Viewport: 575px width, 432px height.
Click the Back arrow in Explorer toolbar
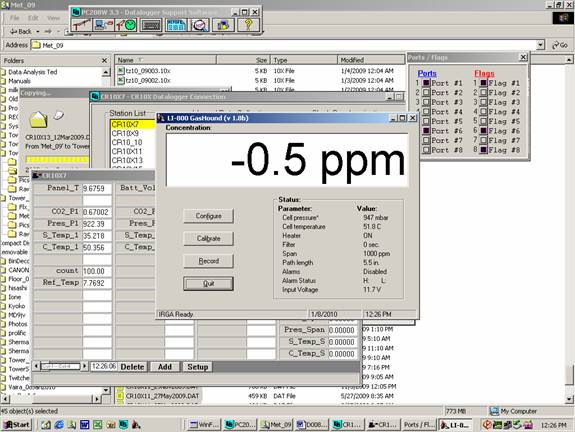[20, 32]
